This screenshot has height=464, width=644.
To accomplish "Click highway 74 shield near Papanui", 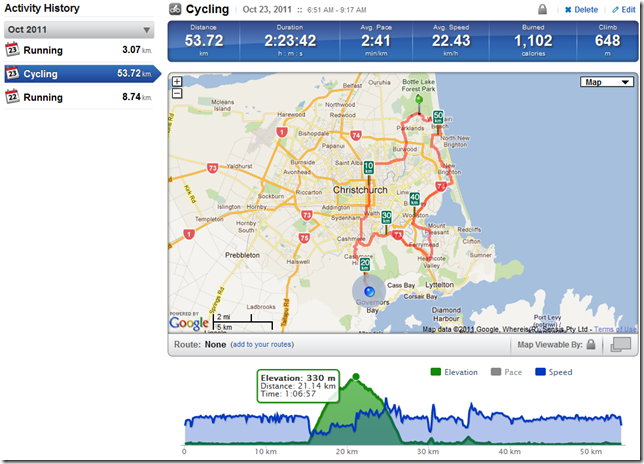I will click(x=356, y=135).
